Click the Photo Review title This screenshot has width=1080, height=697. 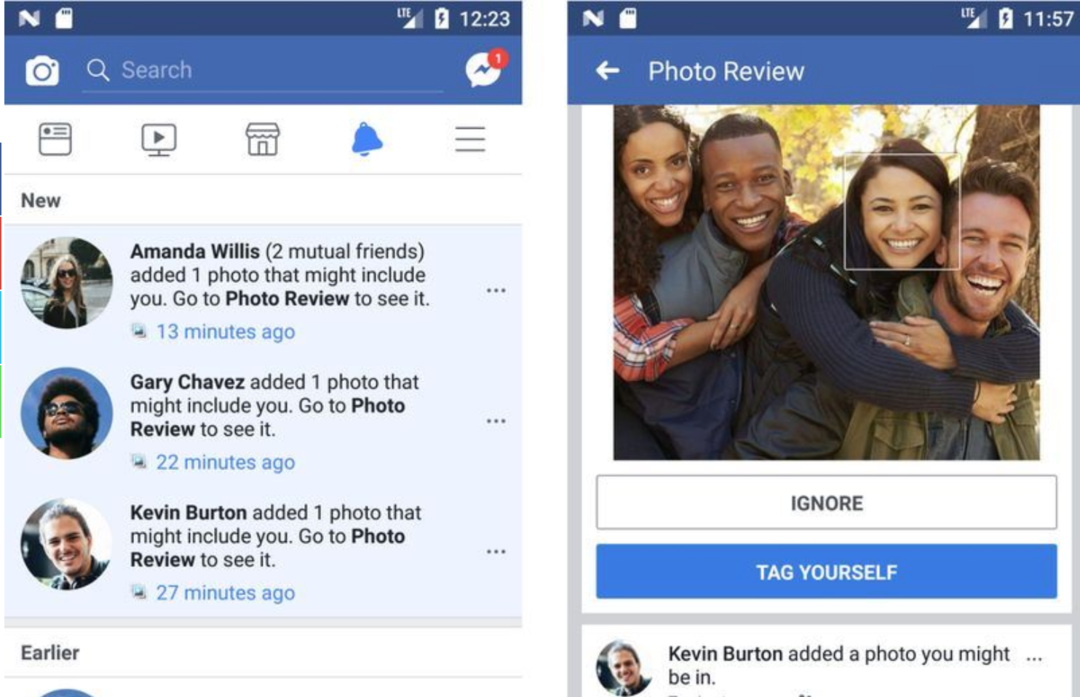coord(726,72)
